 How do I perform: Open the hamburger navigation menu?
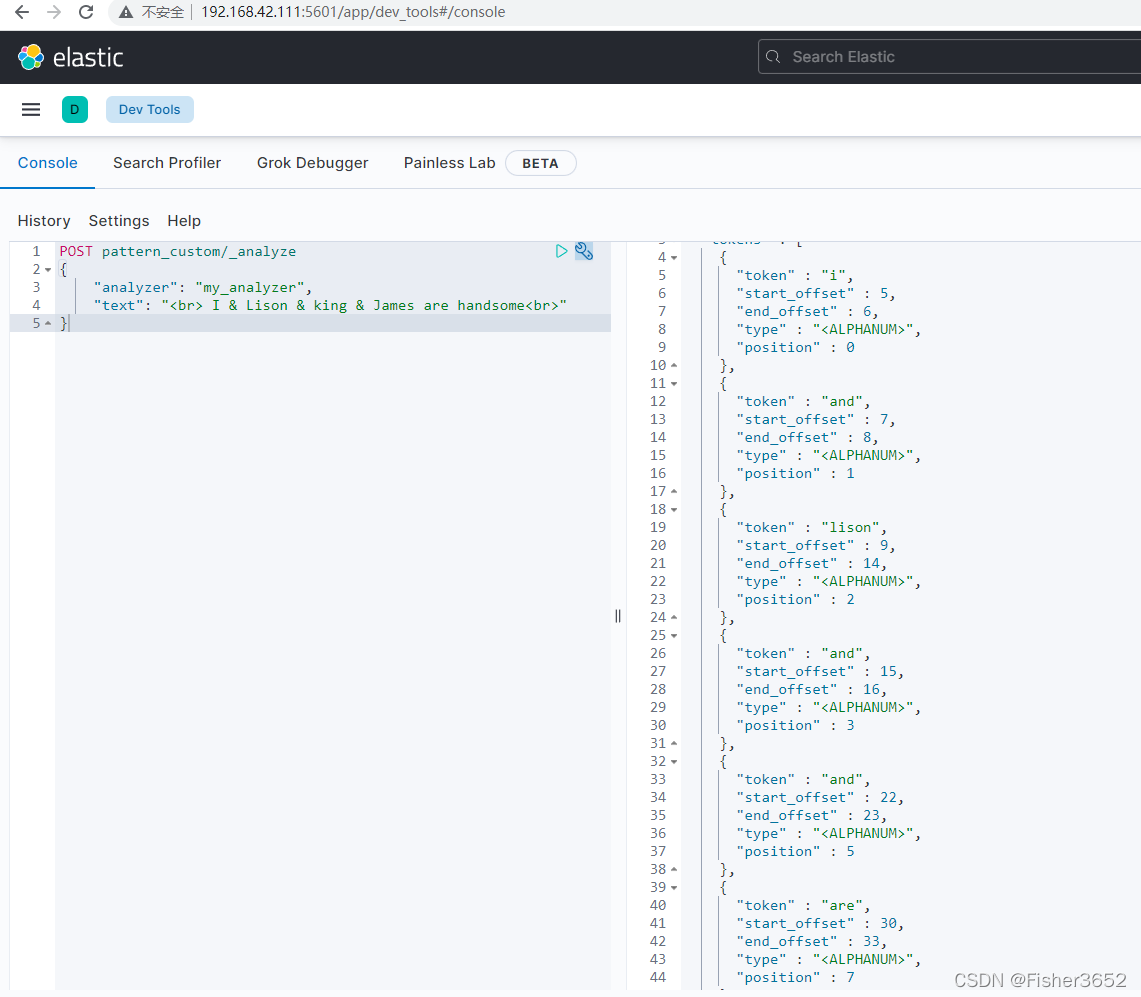[31, 109]
